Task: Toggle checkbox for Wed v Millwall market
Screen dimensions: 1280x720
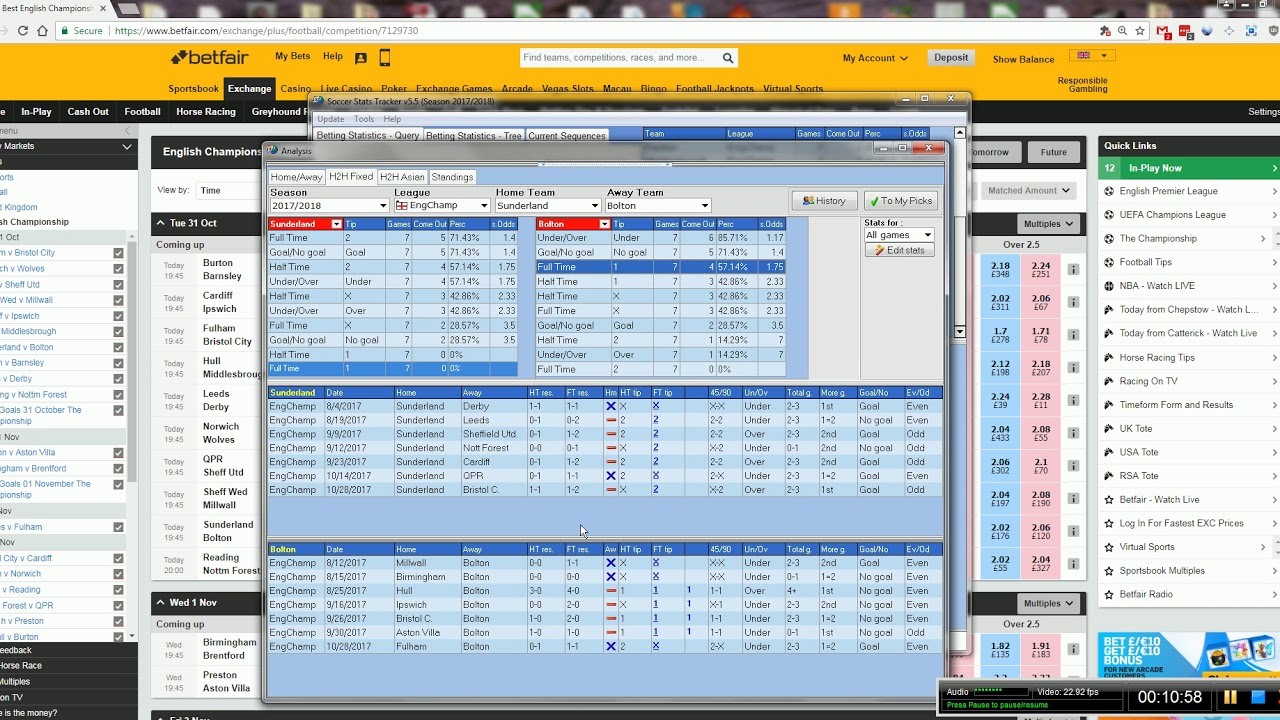Action: (x=118, y=300)
